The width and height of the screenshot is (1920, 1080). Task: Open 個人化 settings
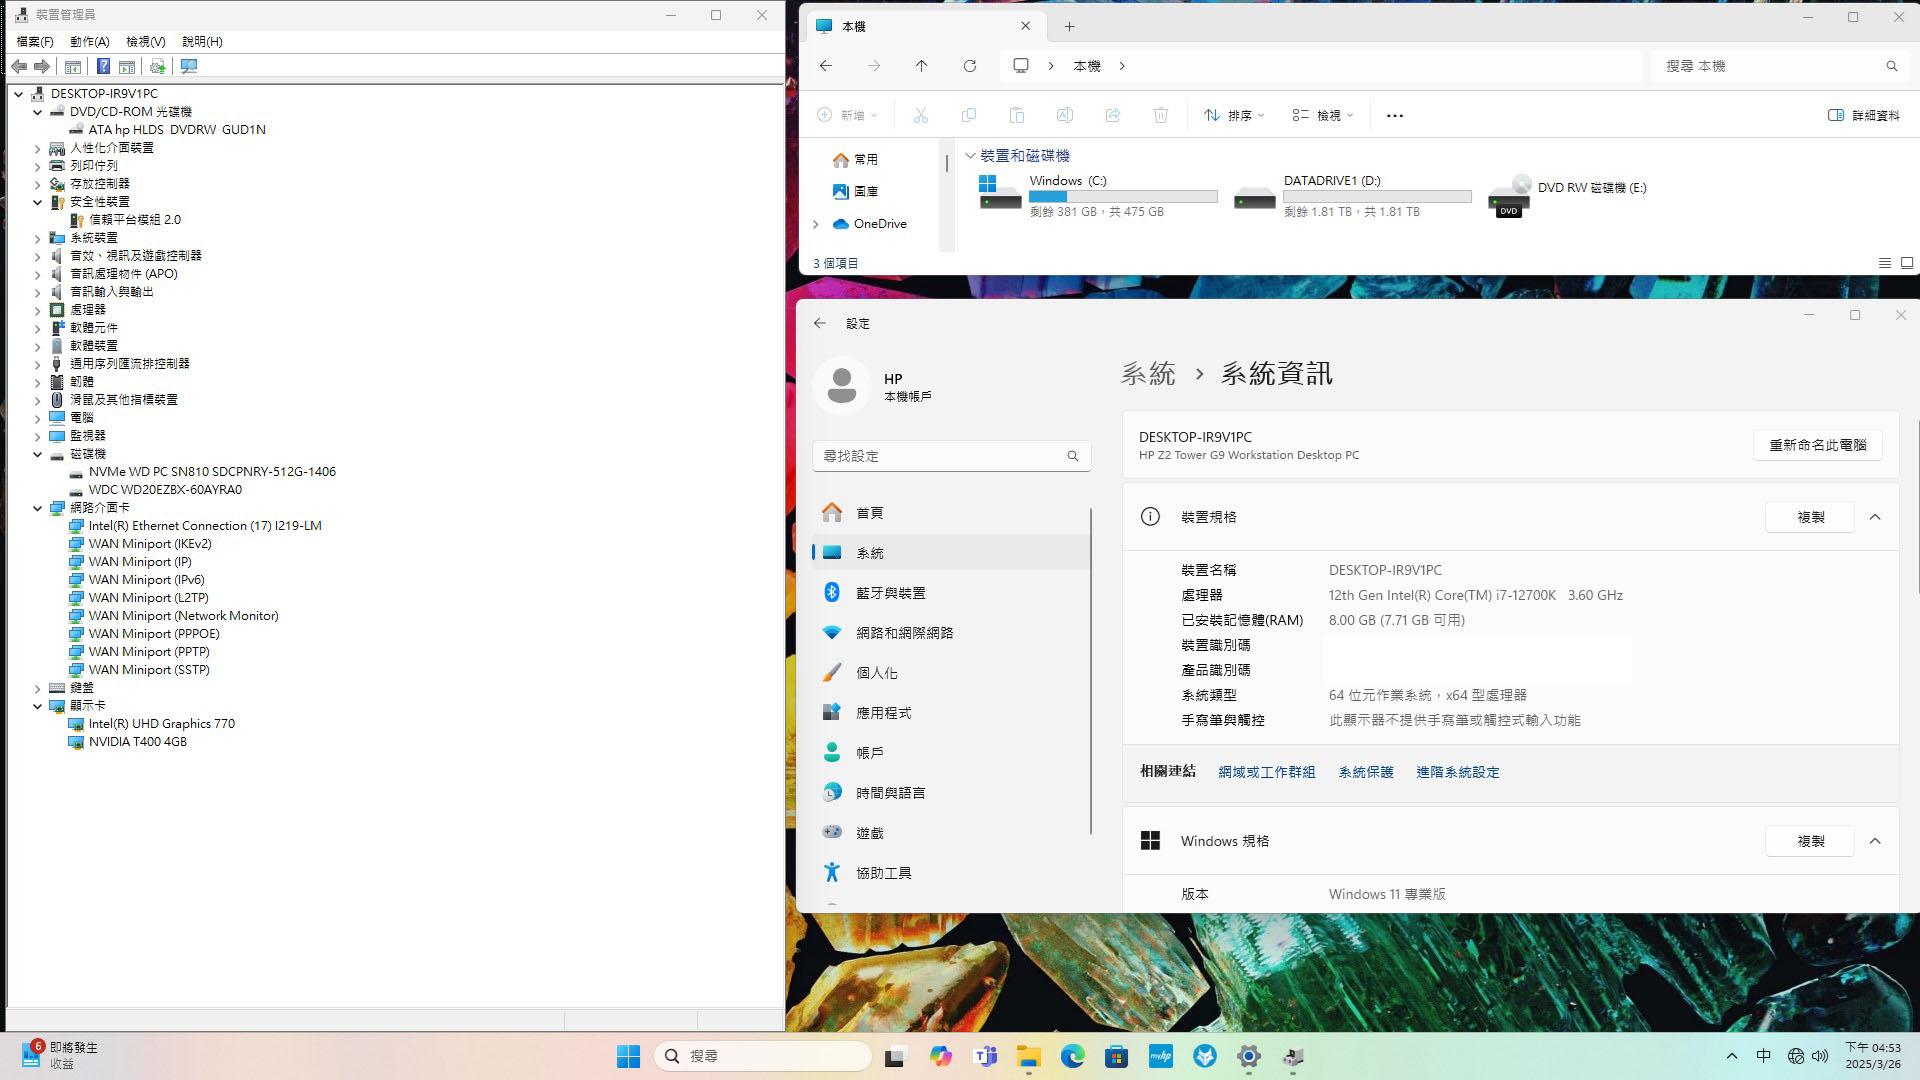951,673
